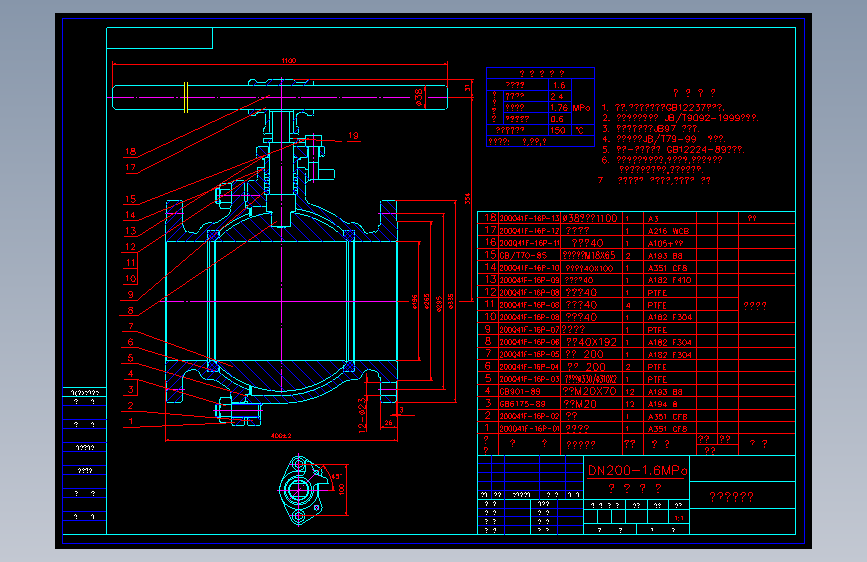This screenshot has height=562, width=867.
Task: Click part code 200Q41F-16P-09
Action: tap(530, 280)
